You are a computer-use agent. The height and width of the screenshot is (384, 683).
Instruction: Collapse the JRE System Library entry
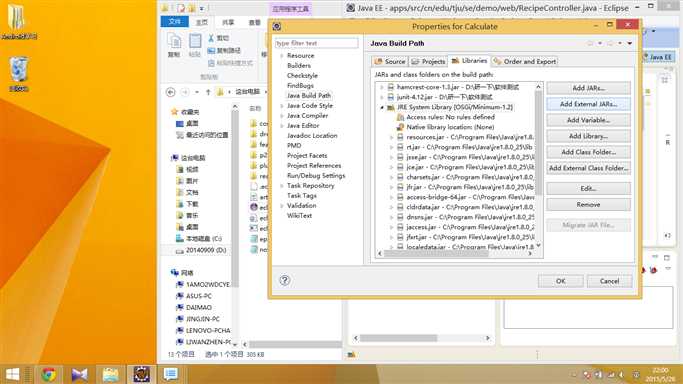[382, 107]
